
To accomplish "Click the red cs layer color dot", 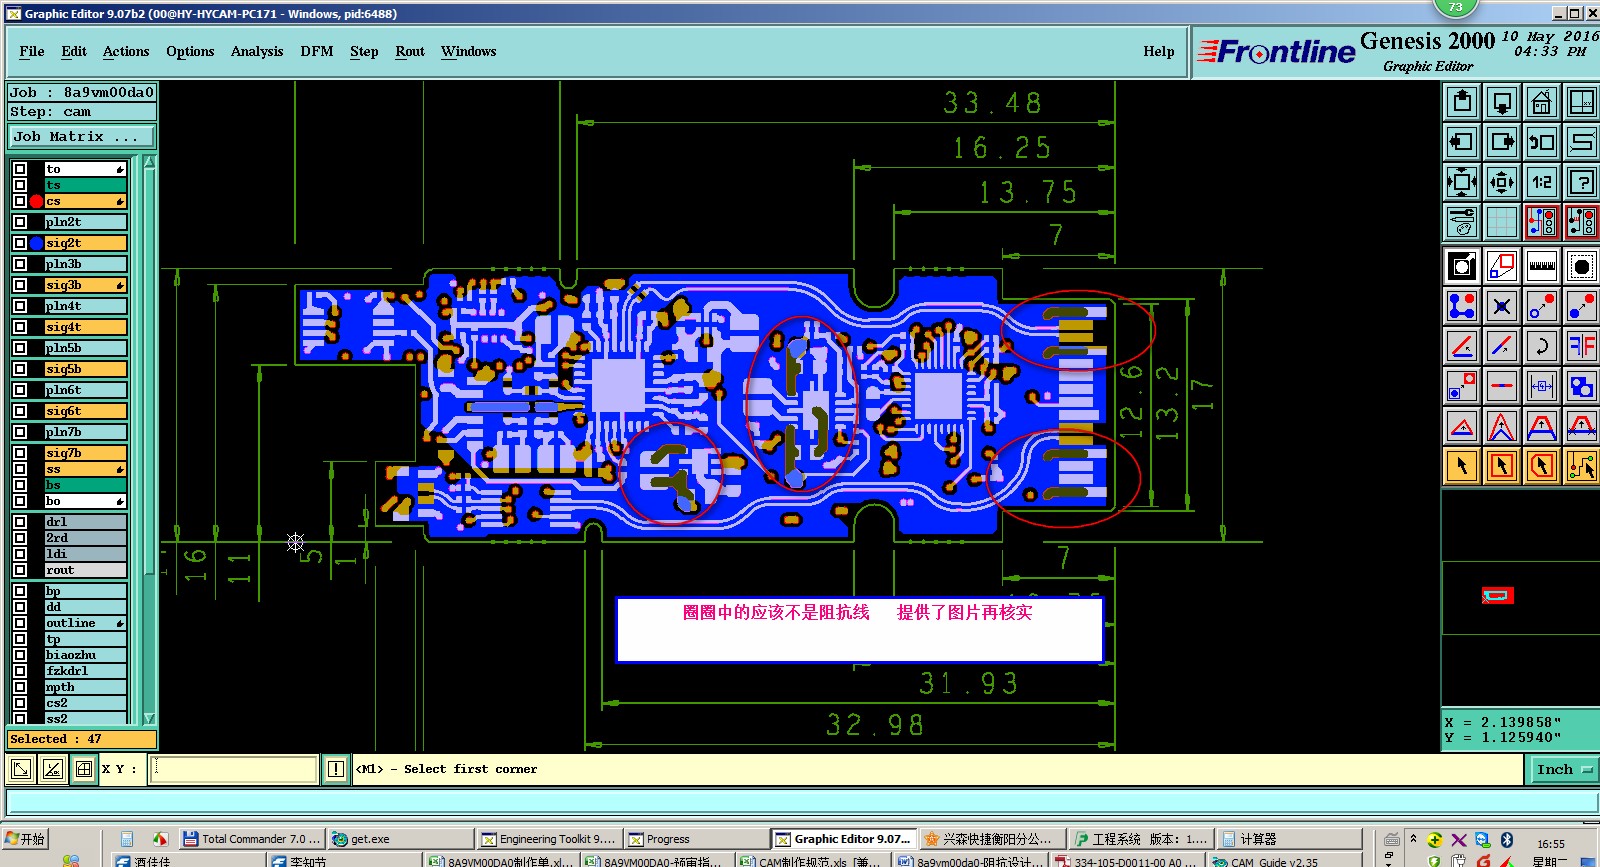I will 37,201.
